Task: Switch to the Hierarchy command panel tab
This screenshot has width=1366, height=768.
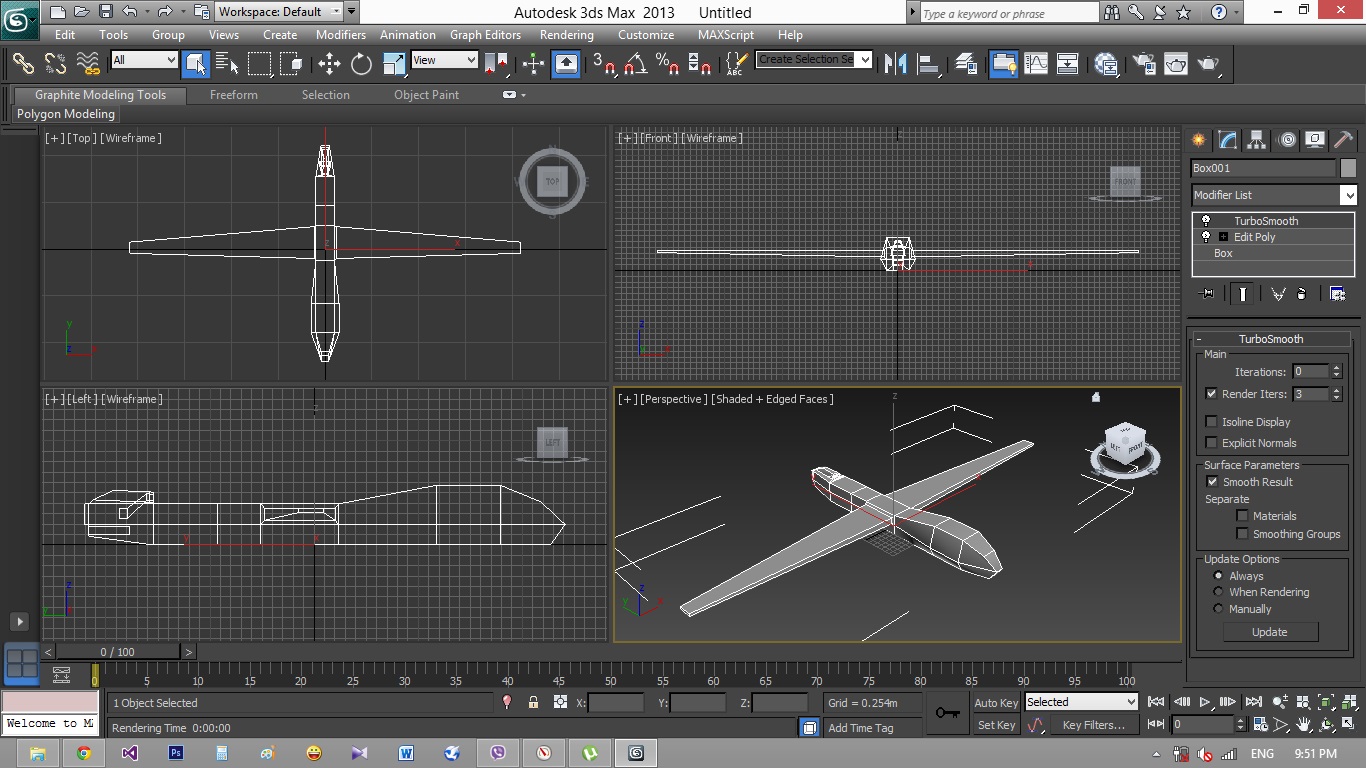Action: [x=1257, y=140]
